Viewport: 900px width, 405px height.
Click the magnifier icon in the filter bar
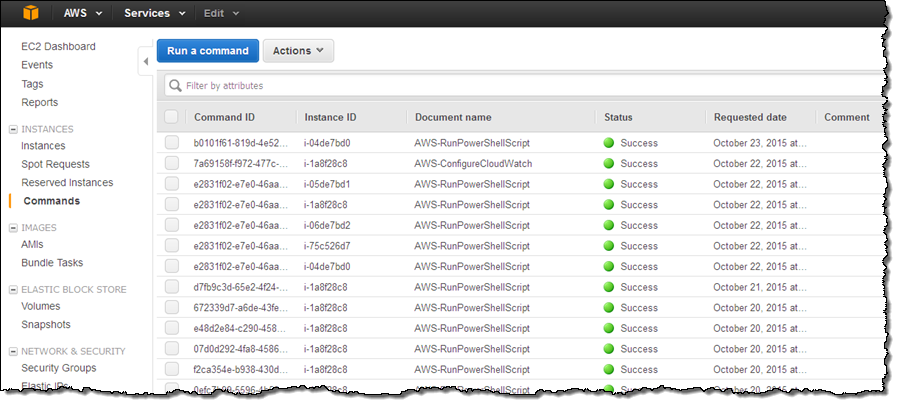pos(174,86)
